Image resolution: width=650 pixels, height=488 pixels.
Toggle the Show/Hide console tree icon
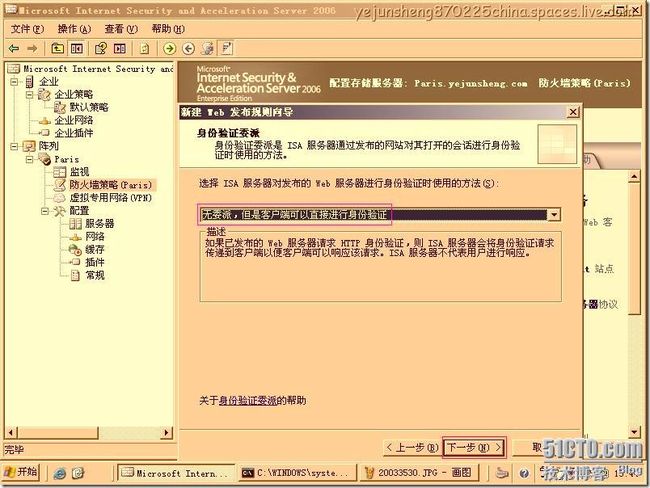click(x=77, y=49)
